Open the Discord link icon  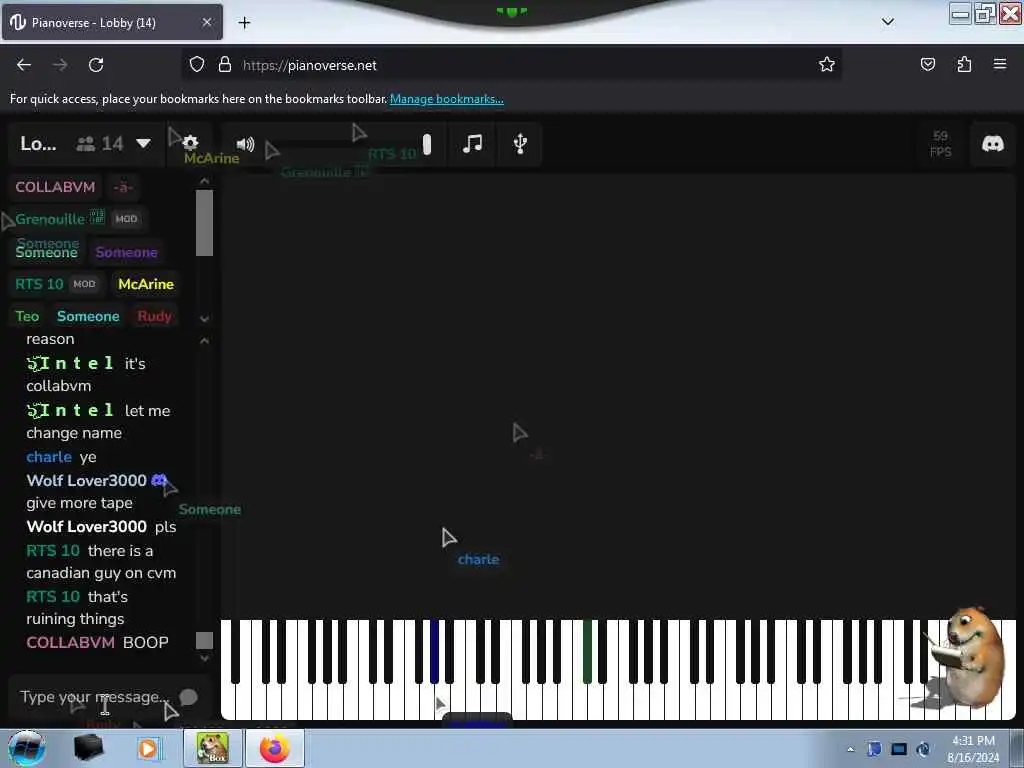993,144
